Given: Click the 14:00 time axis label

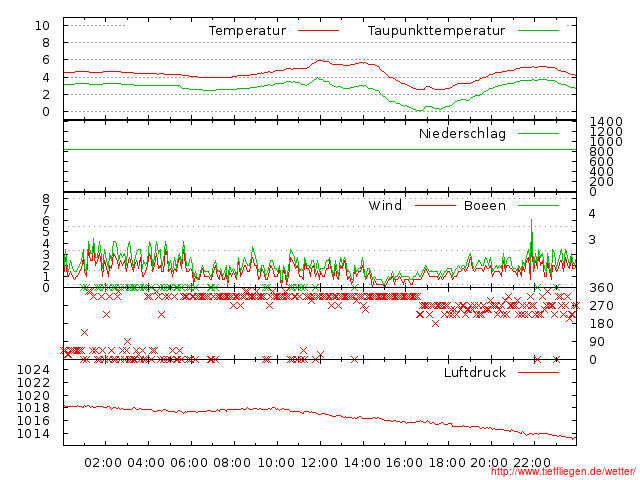Looking at the screenshot, I should [x=362, y=463].
